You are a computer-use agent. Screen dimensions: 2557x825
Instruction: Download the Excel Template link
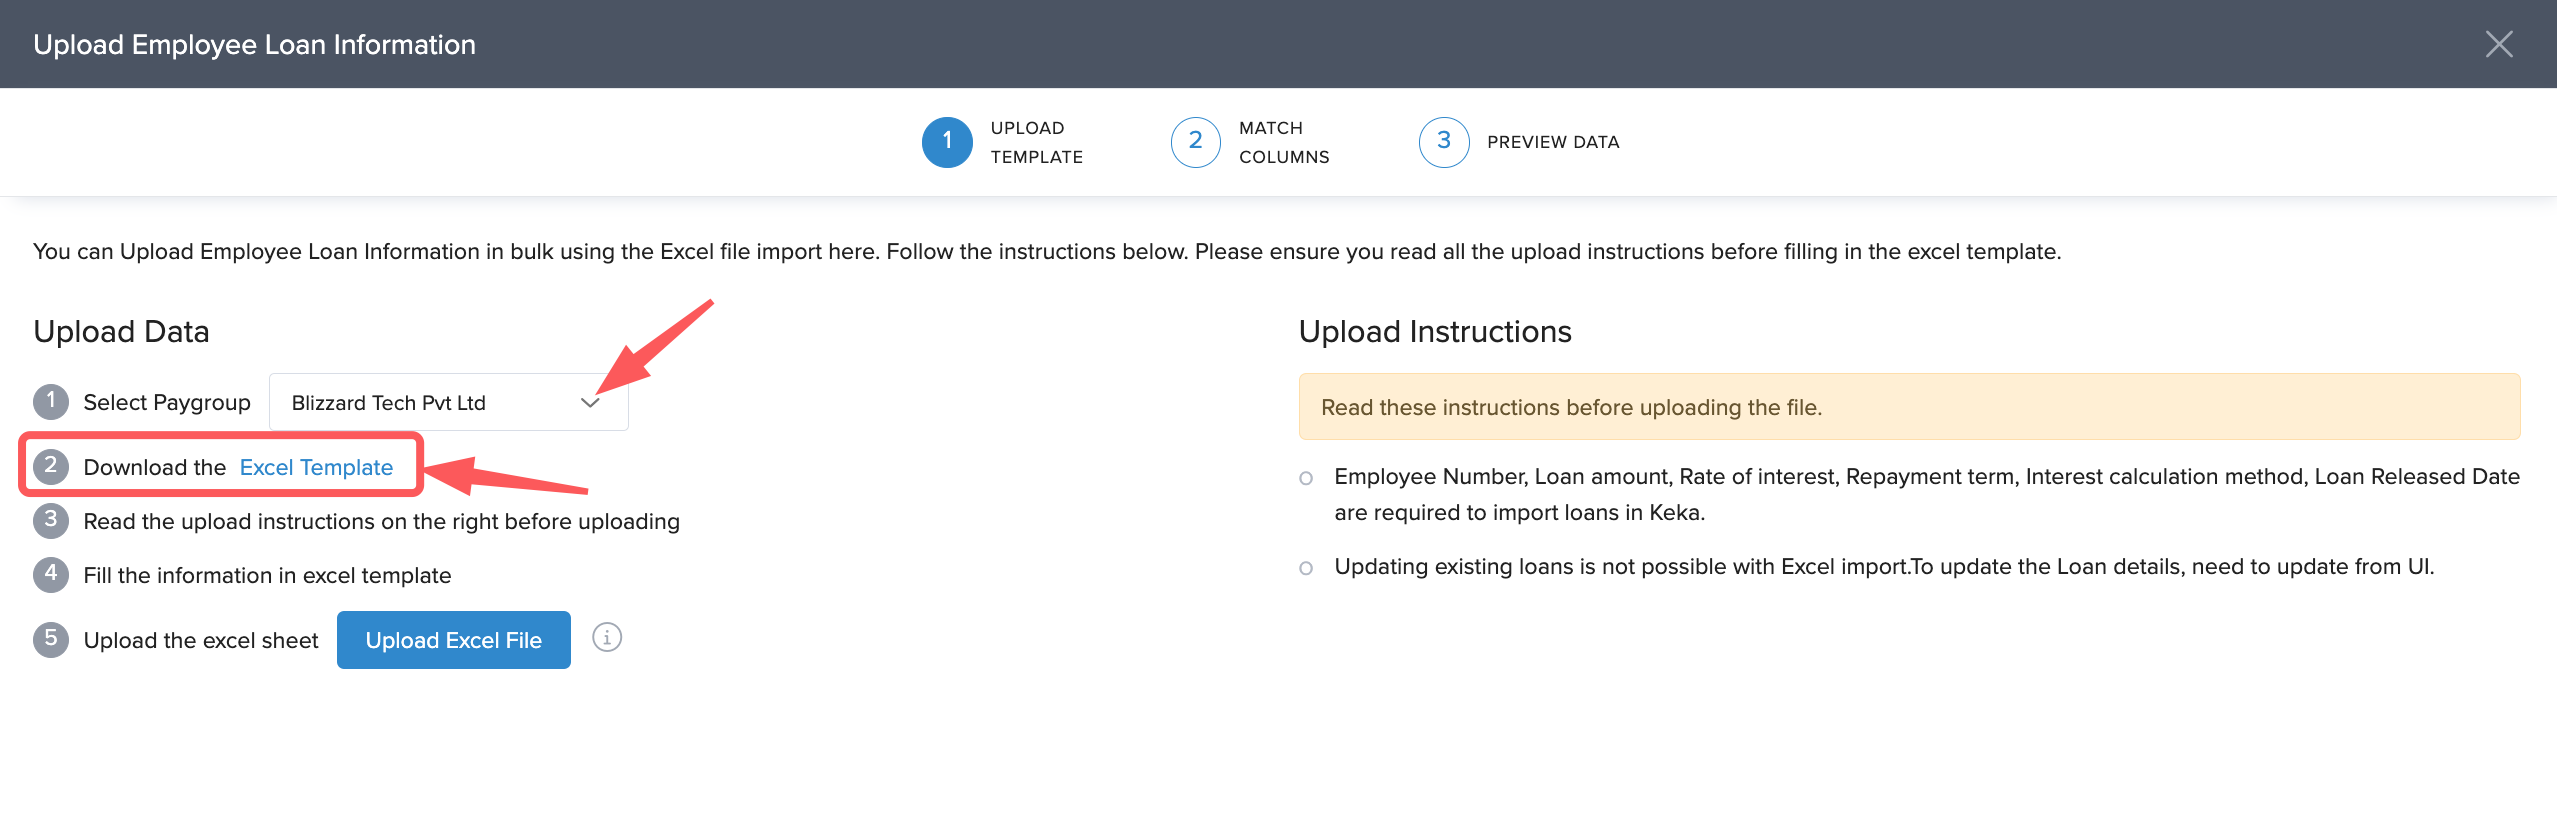pyautogui.click(x=316, y=467)
